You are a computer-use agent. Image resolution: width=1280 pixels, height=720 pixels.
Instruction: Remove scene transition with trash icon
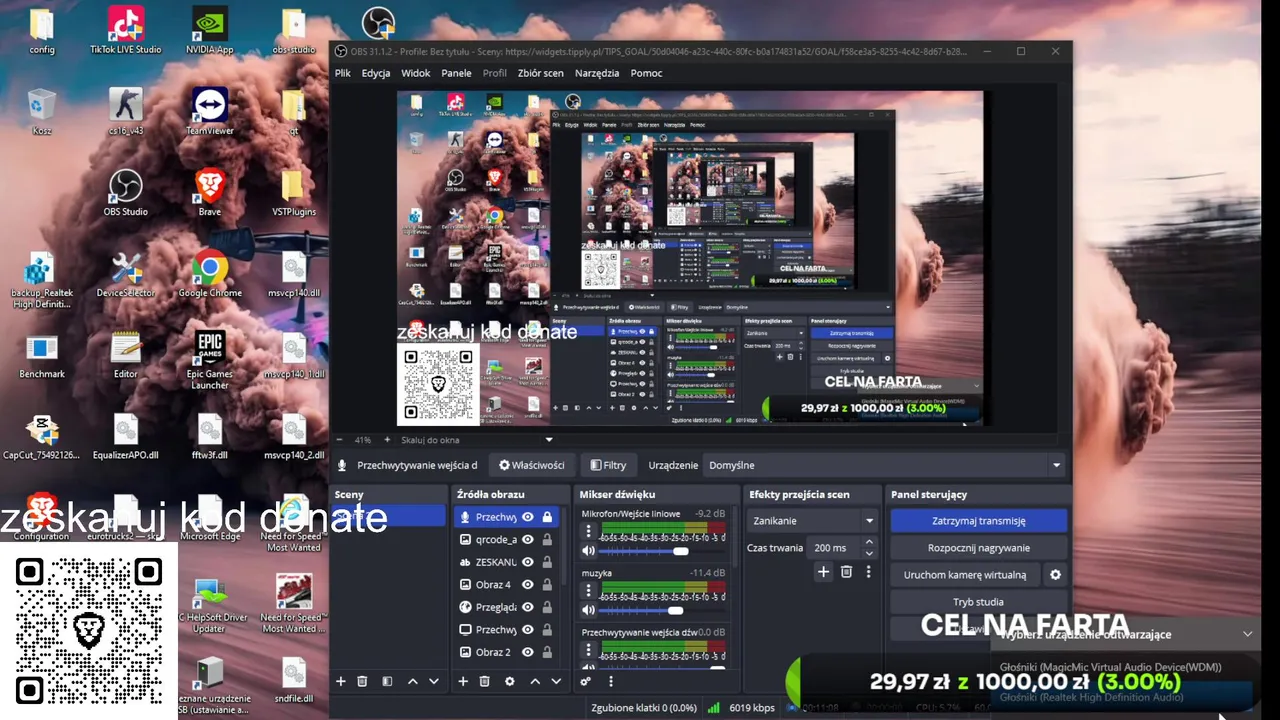[x=846, y=571]
